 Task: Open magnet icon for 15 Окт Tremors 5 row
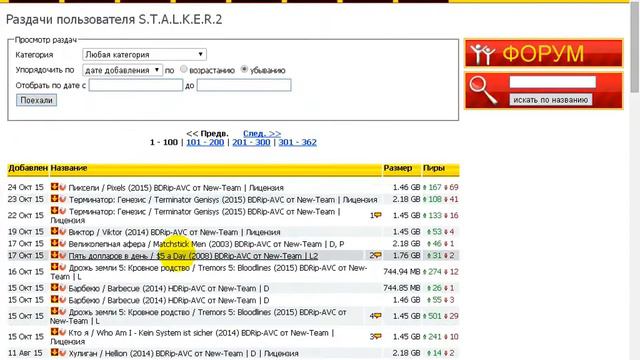click(x=62, y=312)
